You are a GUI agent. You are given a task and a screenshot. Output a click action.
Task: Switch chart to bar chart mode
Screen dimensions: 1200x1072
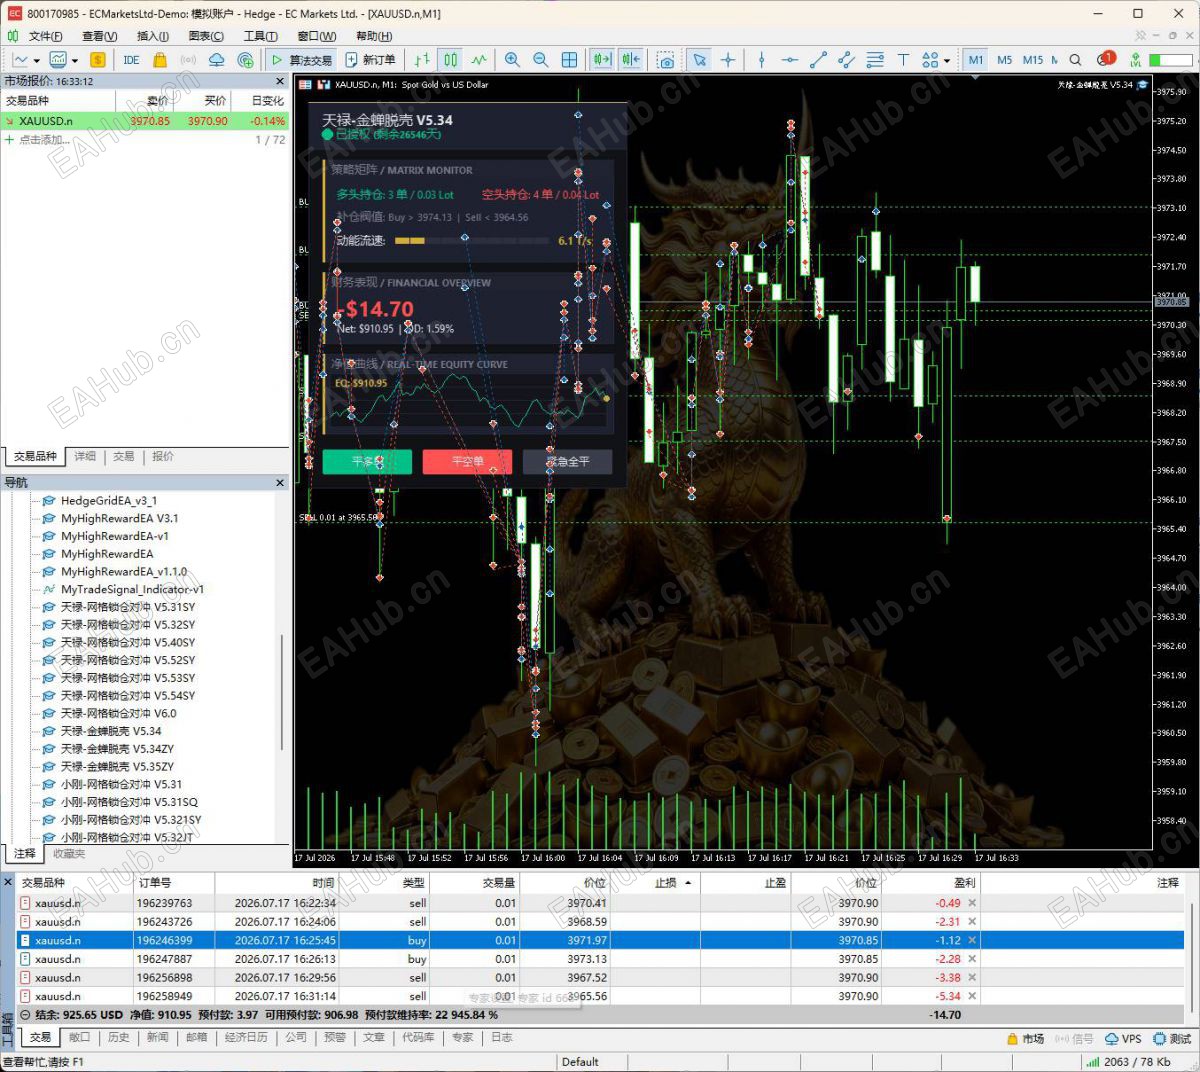click(x=423, y=60)
